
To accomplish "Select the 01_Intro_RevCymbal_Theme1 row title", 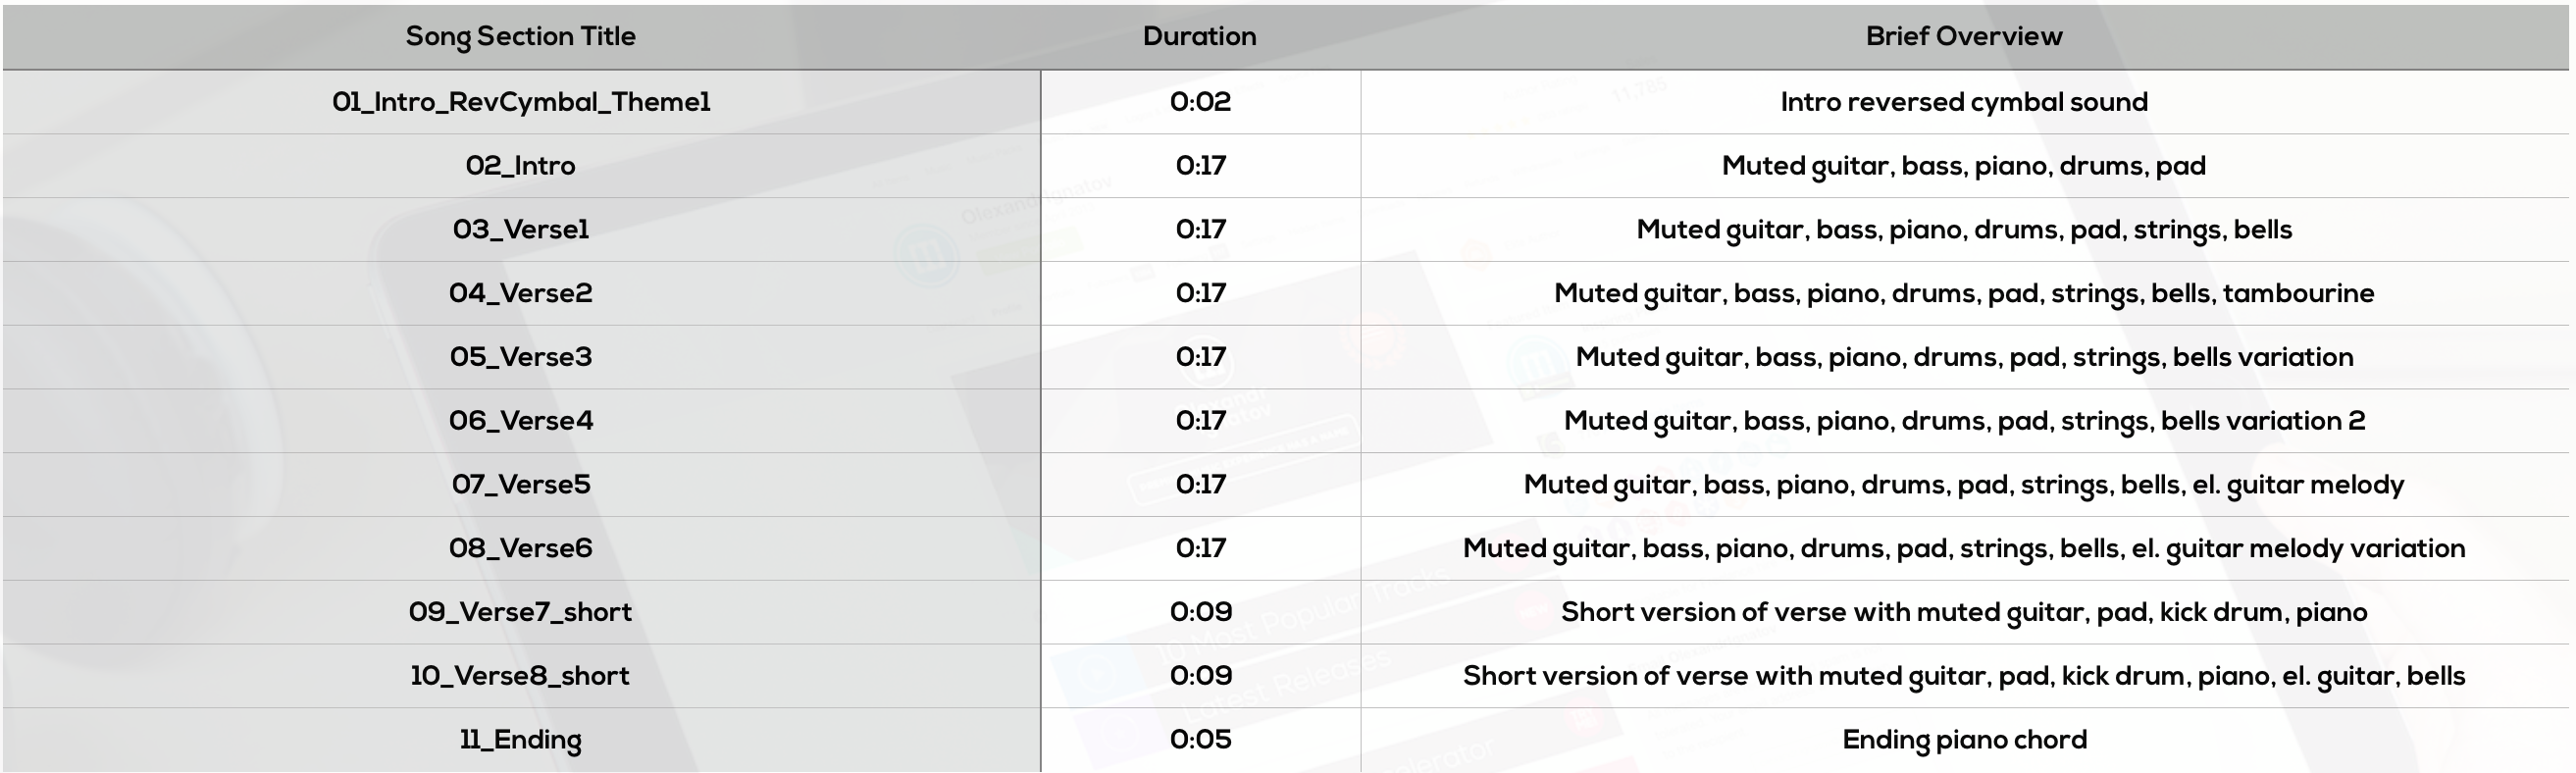I will (521, 102).
